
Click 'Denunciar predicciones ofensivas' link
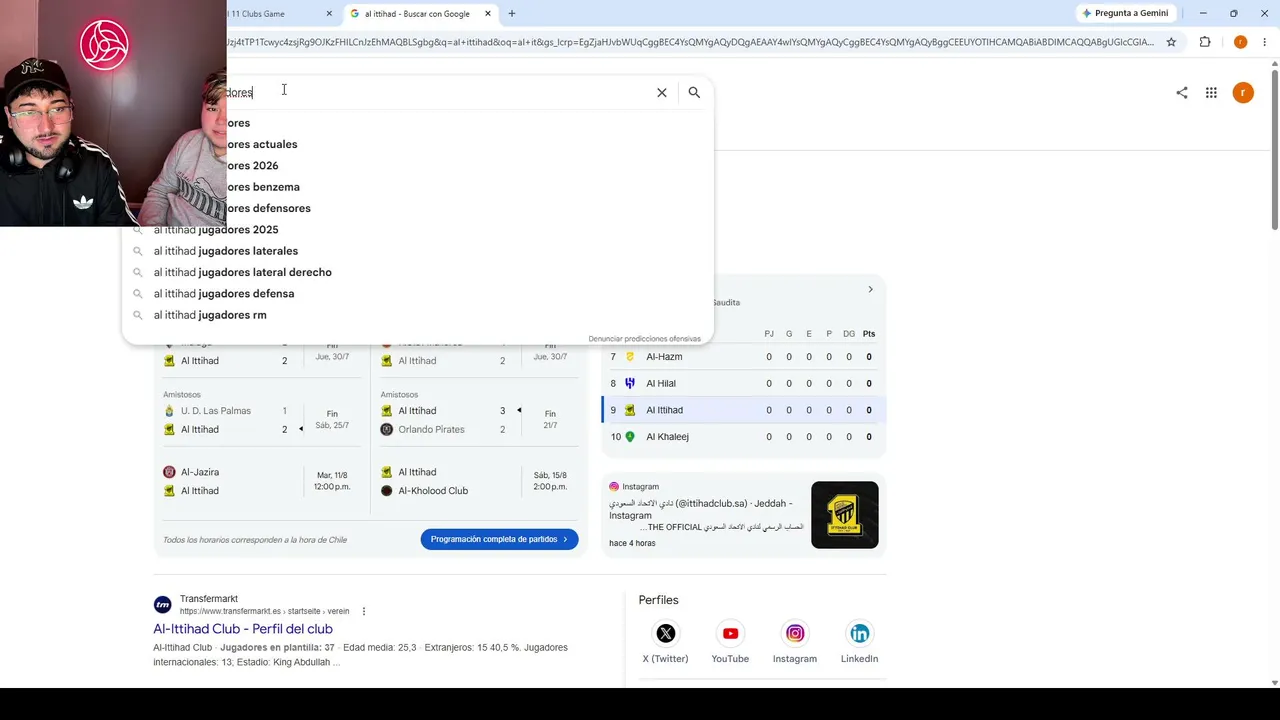click(644, 339)
